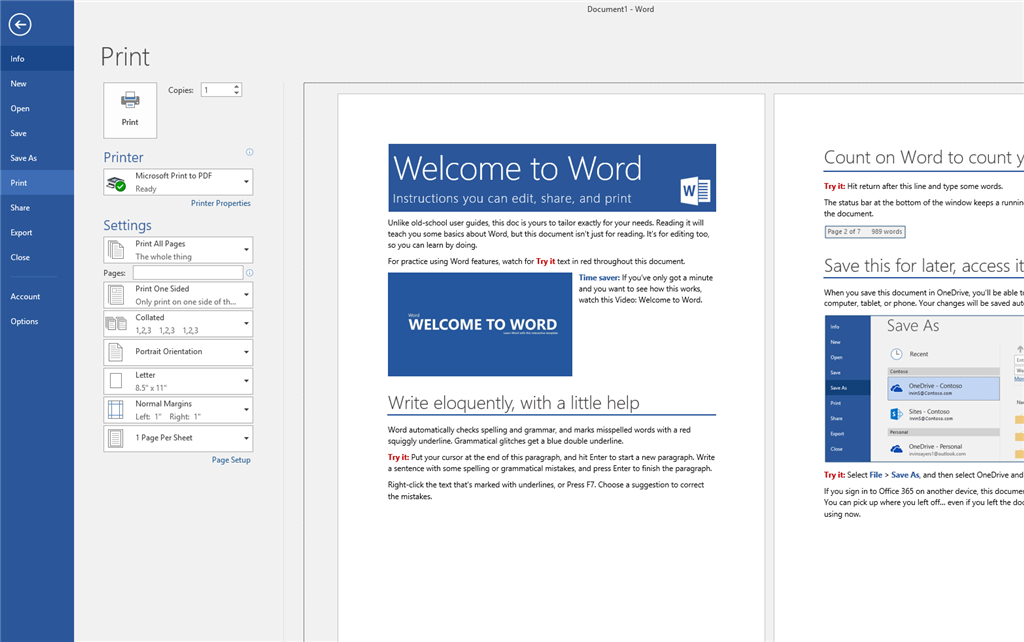The height and width of the screenshot is (642, 1024).
Task: Click the Collated stacked pages icon
Action: click(116, 323)
